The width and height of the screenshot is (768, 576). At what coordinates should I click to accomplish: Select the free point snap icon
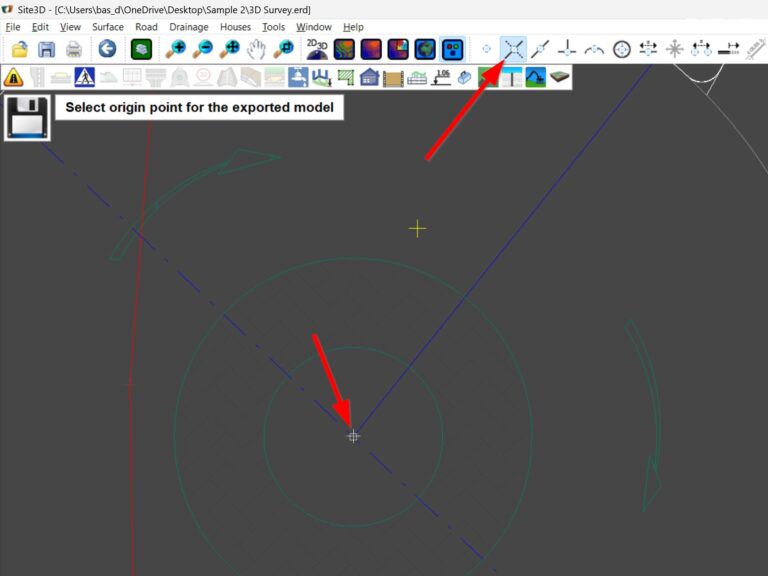coord(486,49)
